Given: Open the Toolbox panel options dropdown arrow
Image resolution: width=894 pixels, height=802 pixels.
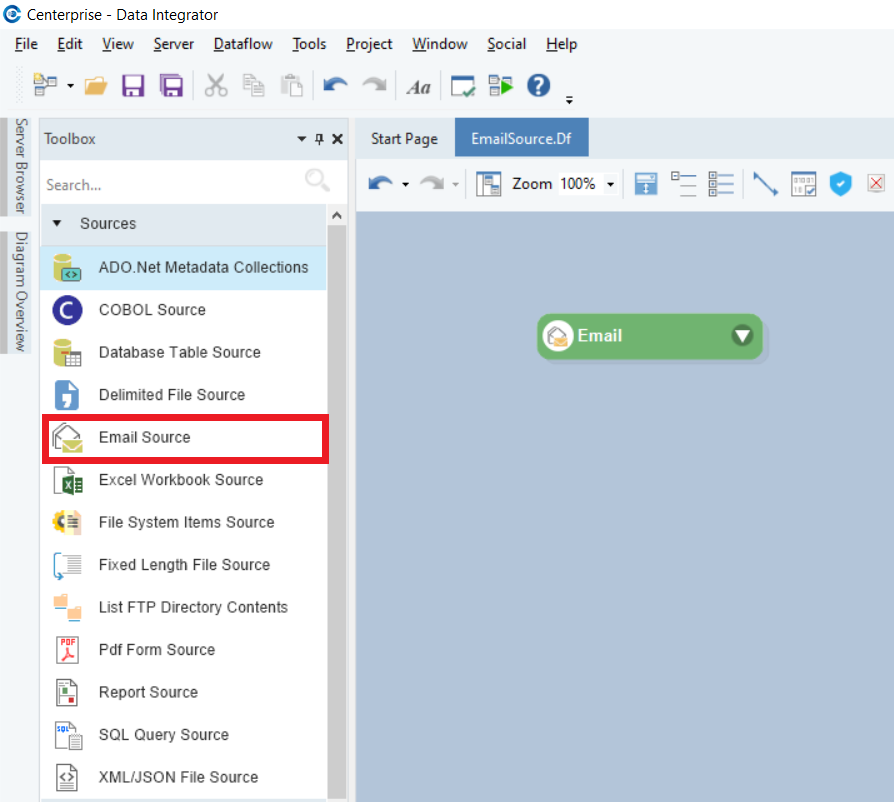Looking at the screenshot, I should pyautogui.click(x=302, y=139).
